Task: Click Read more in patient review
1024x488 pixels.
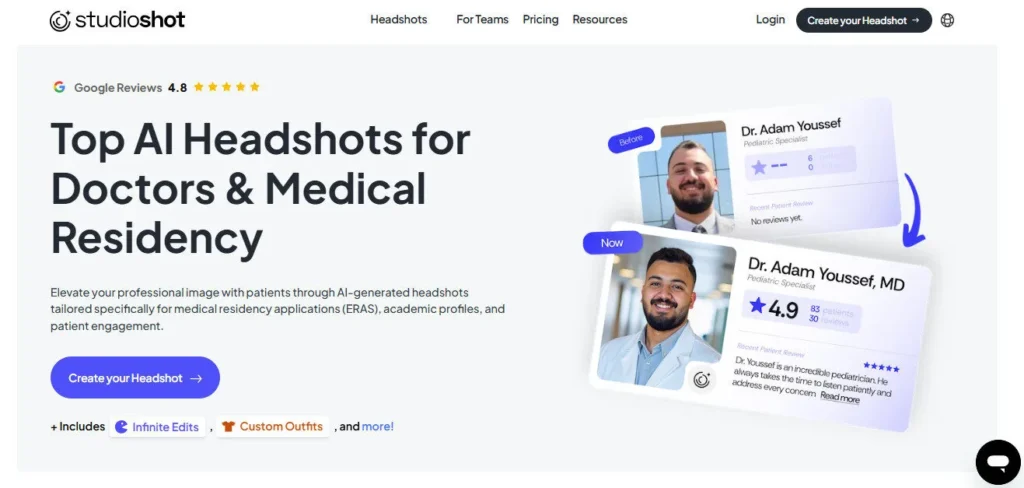Action: (840, 397)
